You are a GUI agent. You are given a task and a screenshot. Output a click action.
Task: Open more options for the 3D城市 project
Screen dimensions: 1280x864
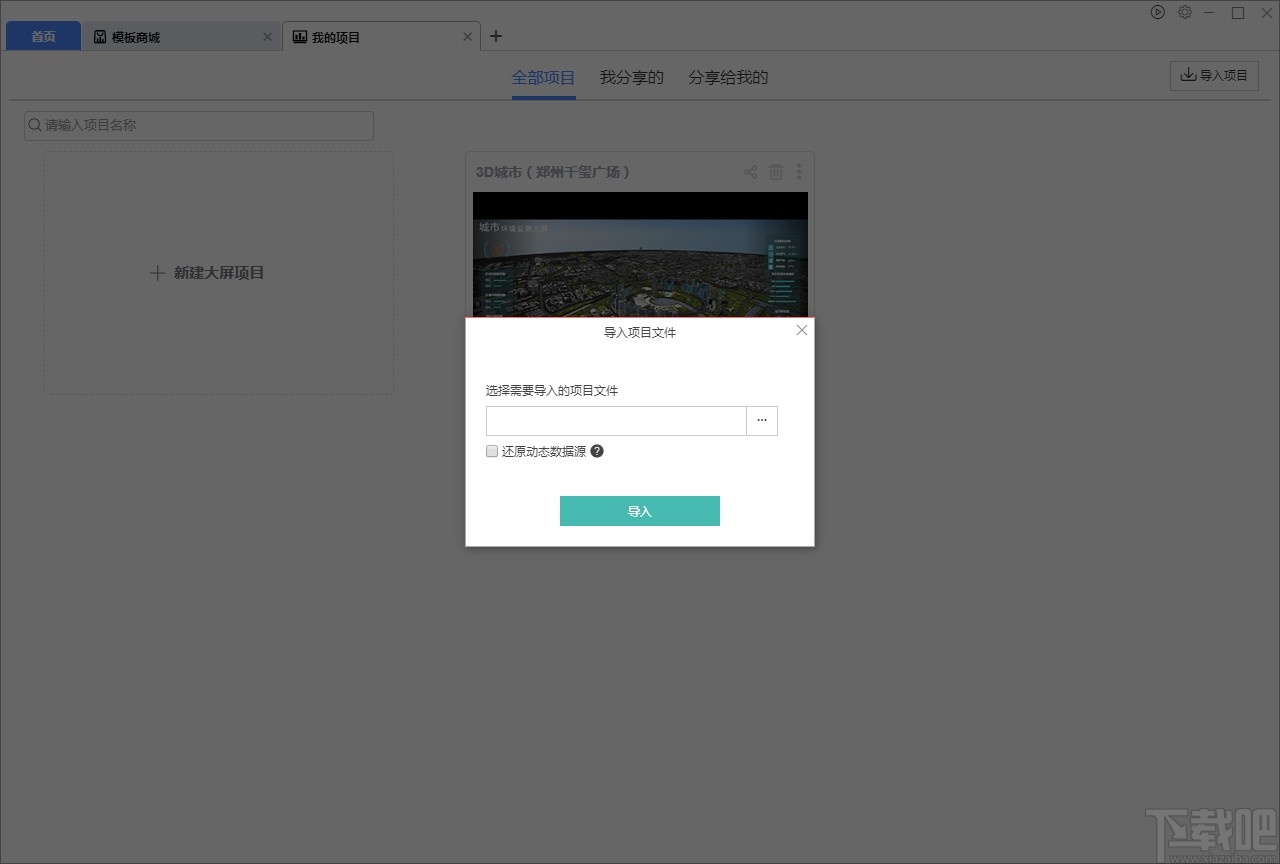tap(798, 171)
